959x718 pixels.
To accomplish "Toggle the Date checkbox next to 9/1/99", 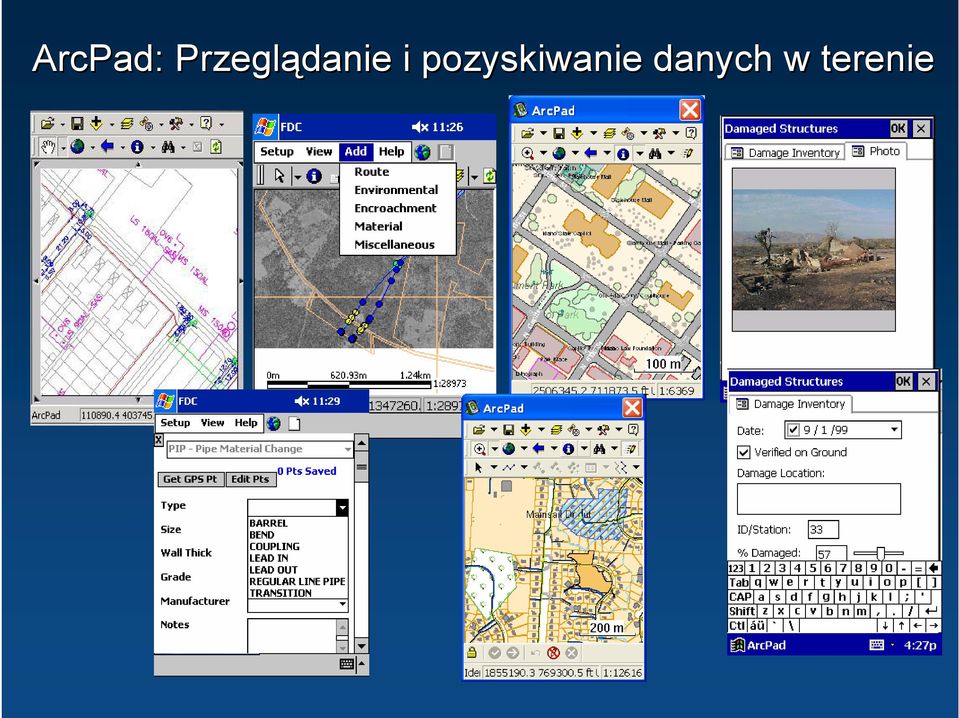I will pyautogui.click(x=794, y=430).
